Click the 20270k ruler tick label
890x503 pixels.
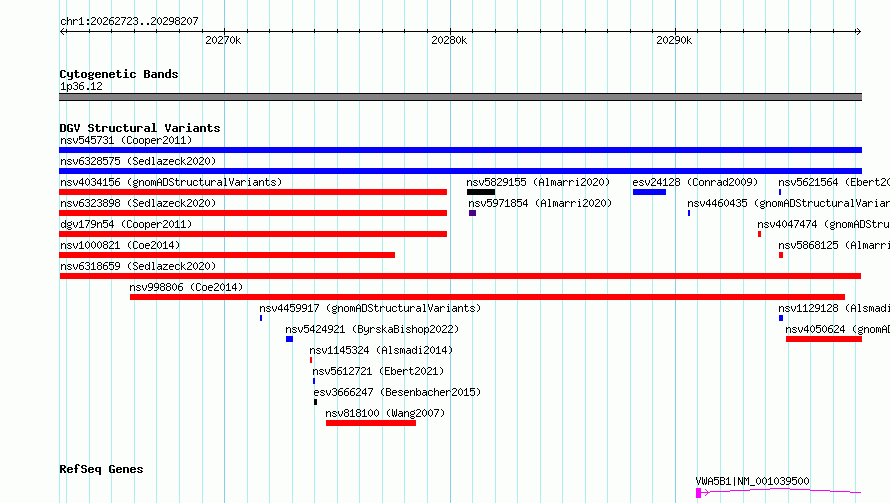(x=223, y=40)
